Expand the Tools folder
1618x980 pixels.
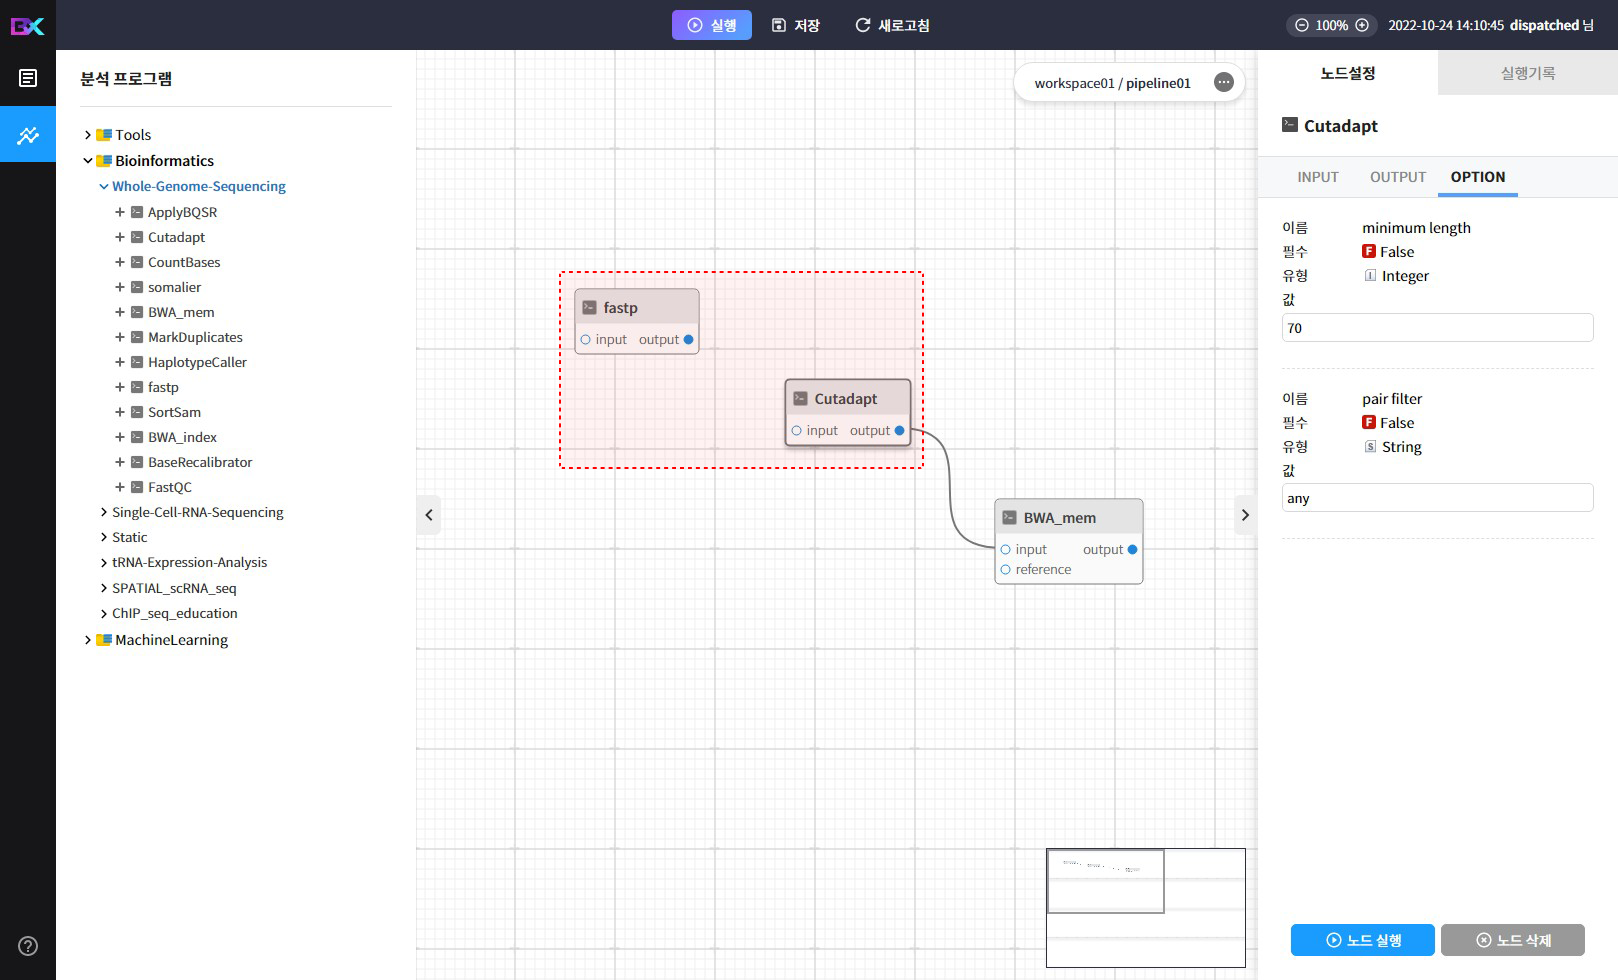coord(88,135)
